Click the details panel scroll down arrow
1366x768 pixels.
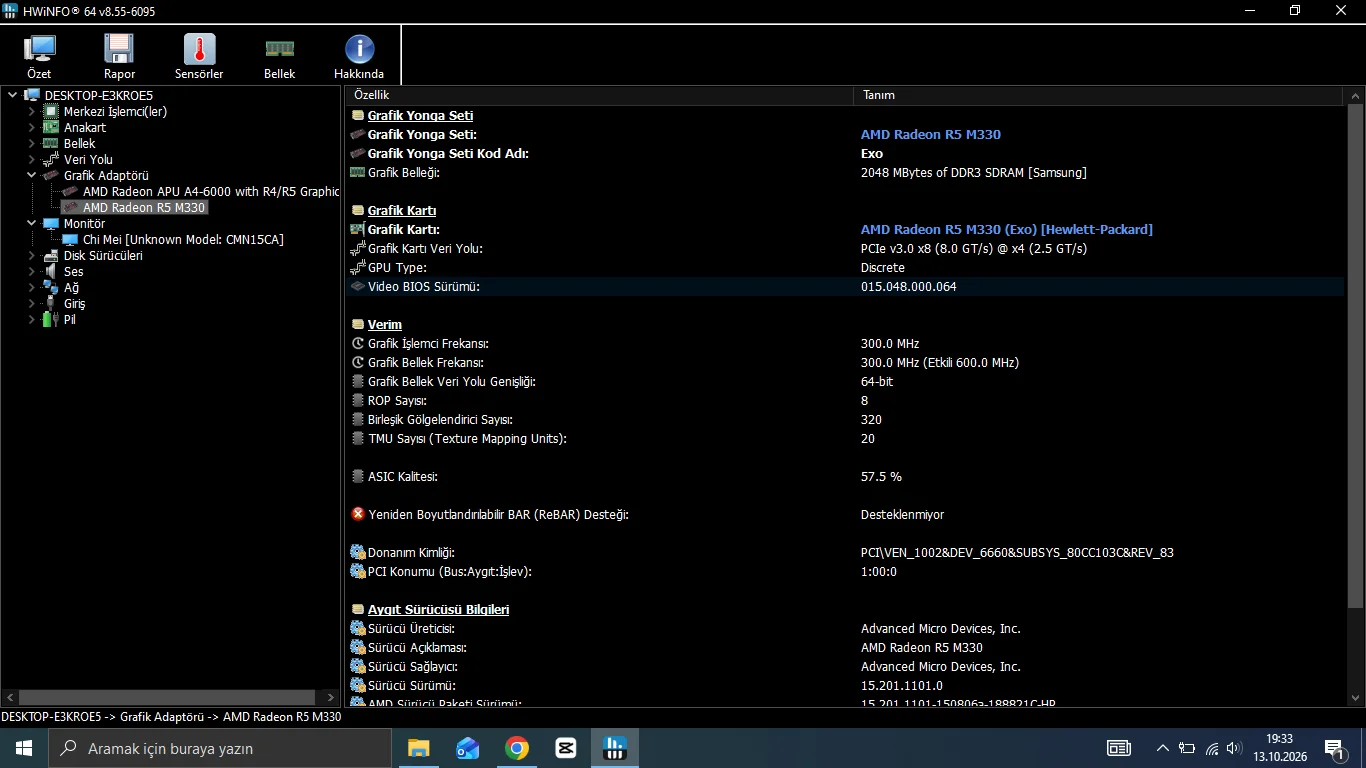tap(1356, 698)
